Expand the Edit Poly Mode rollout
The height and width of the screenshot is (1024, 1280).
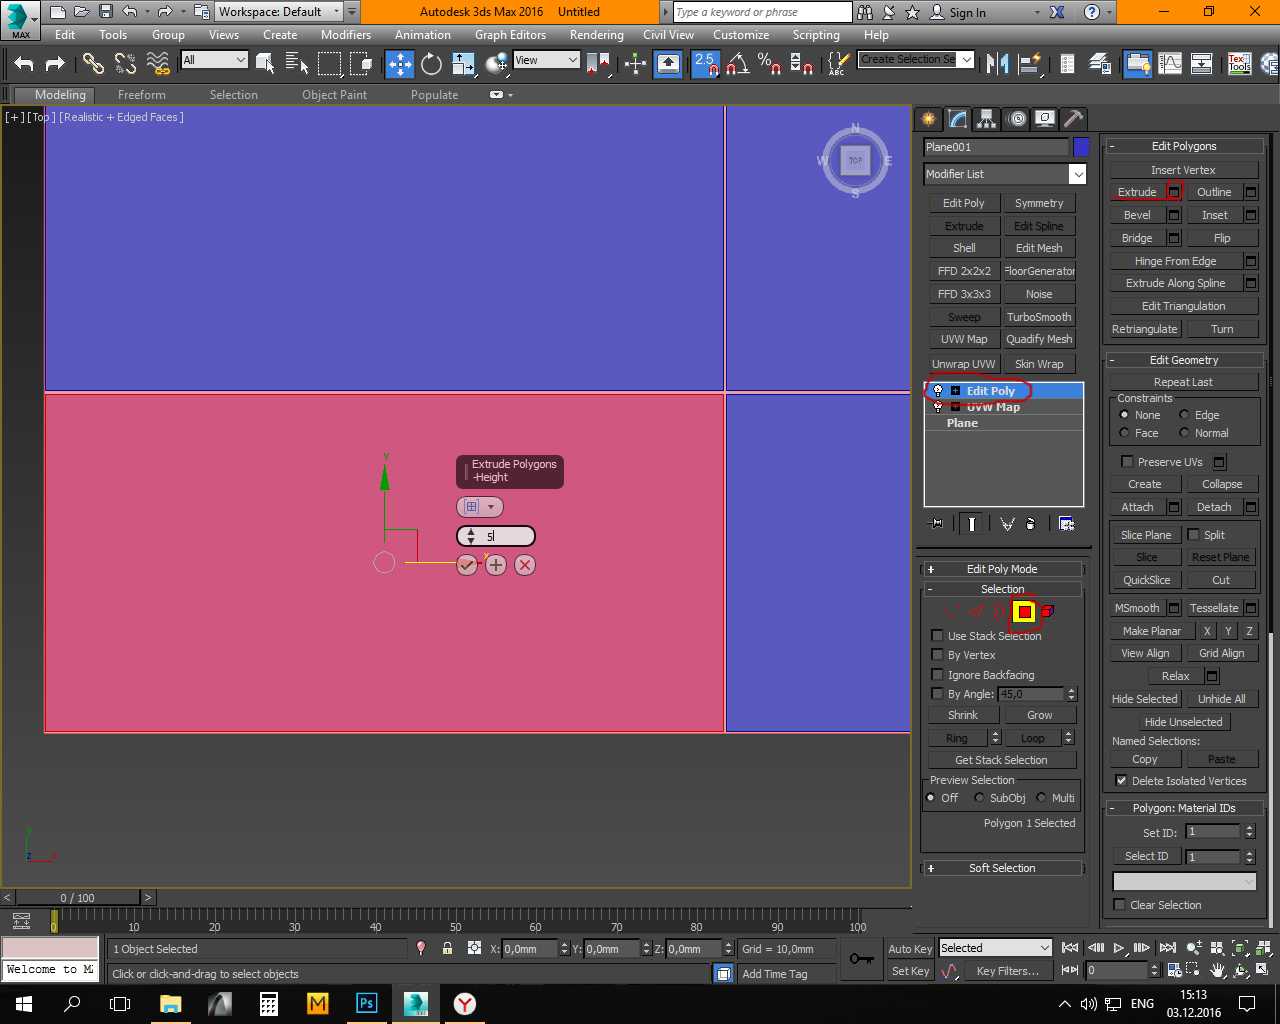pyautogui.click(x=1001, y=569)
